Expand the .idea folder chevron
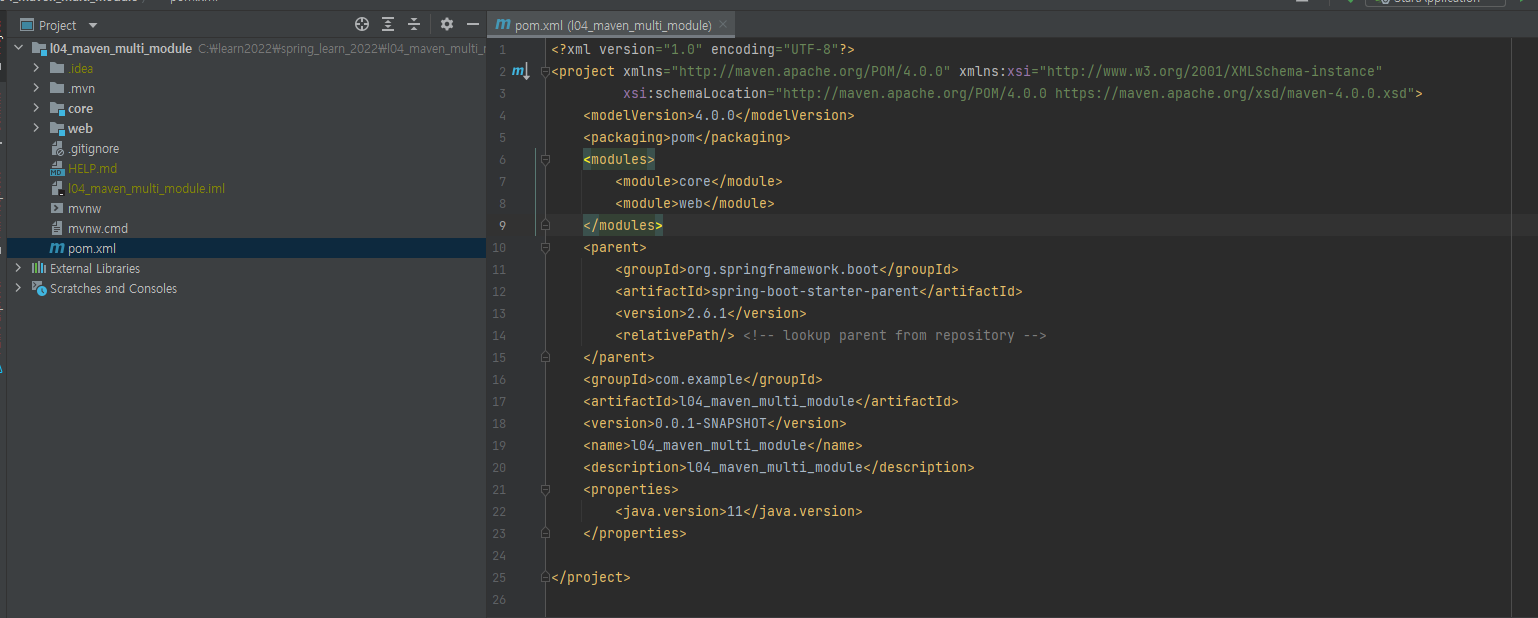 36,68
